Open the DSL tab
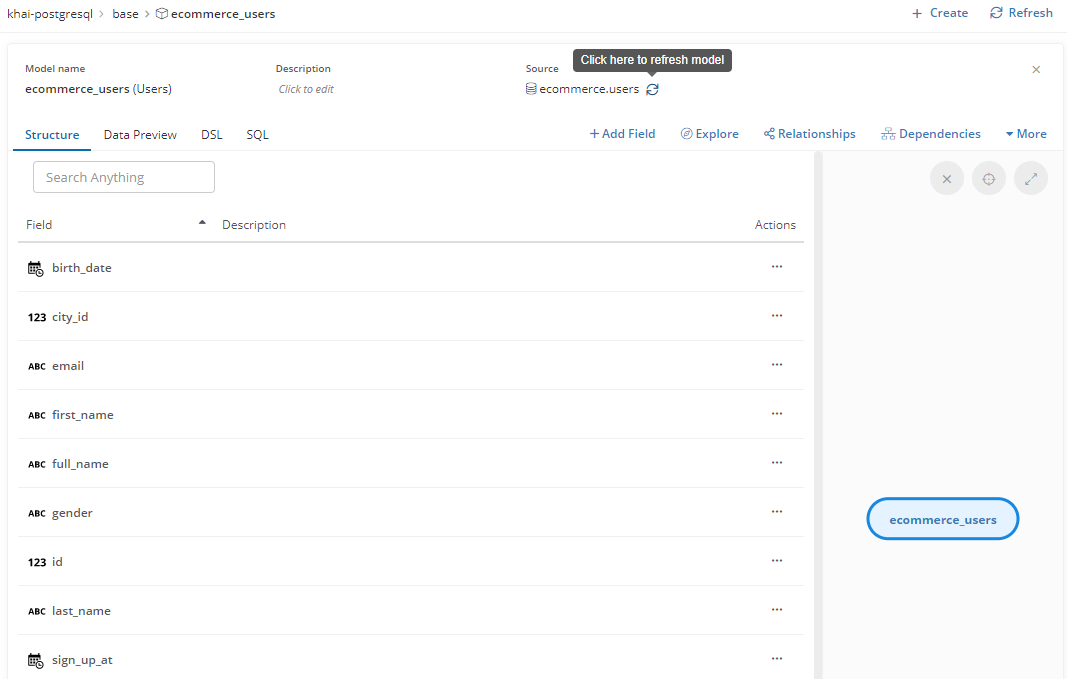 (x=212, y=135)
